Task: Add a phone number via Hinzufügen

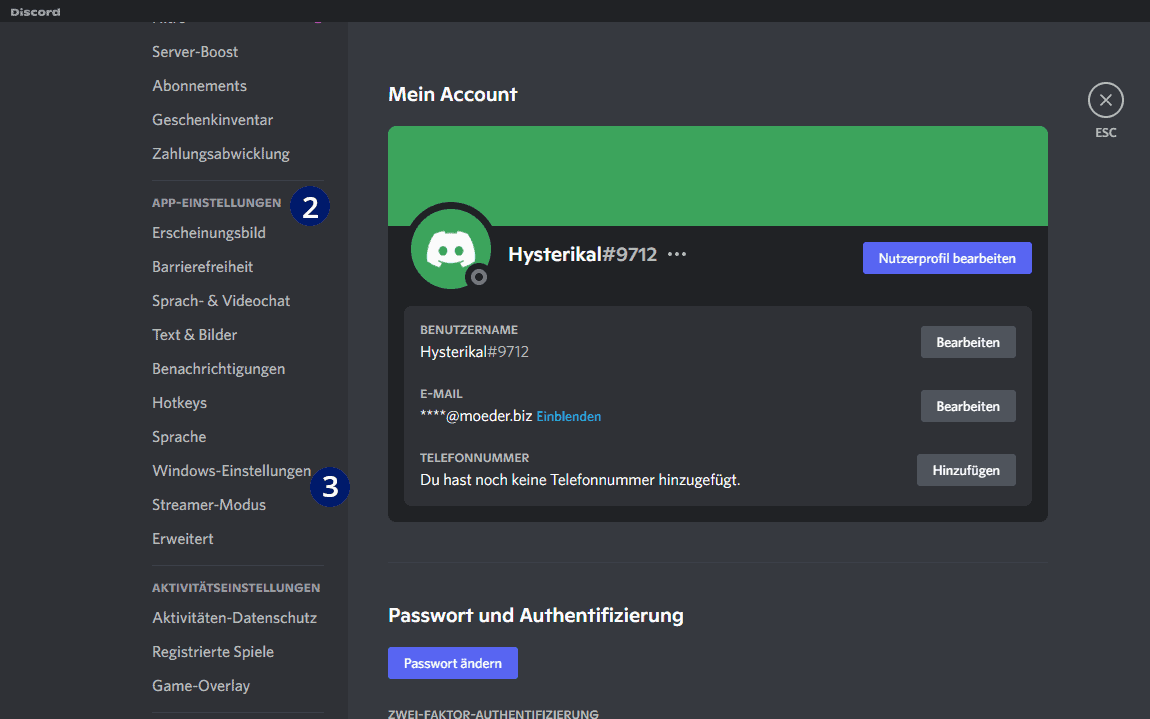Action: 966,470
